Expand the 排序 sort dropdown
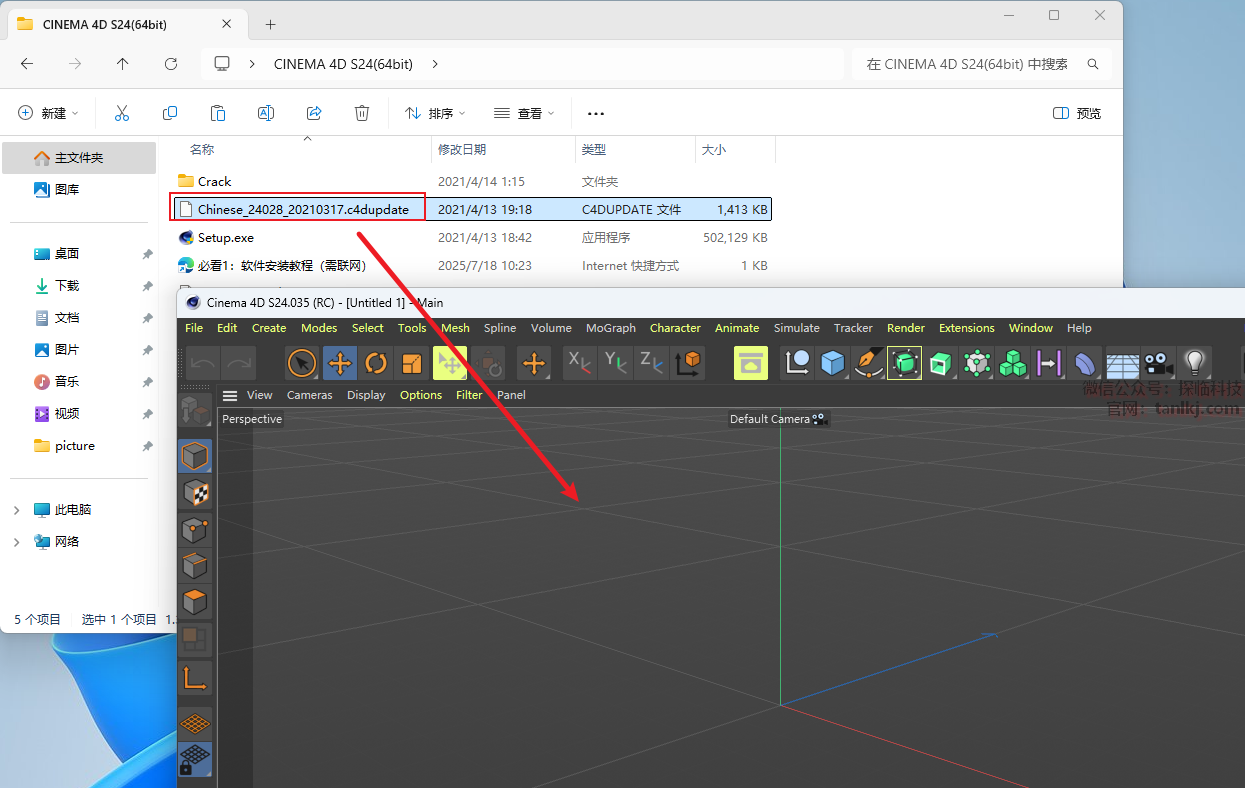Screen dimensions: 1245x788 pos(435,113)
